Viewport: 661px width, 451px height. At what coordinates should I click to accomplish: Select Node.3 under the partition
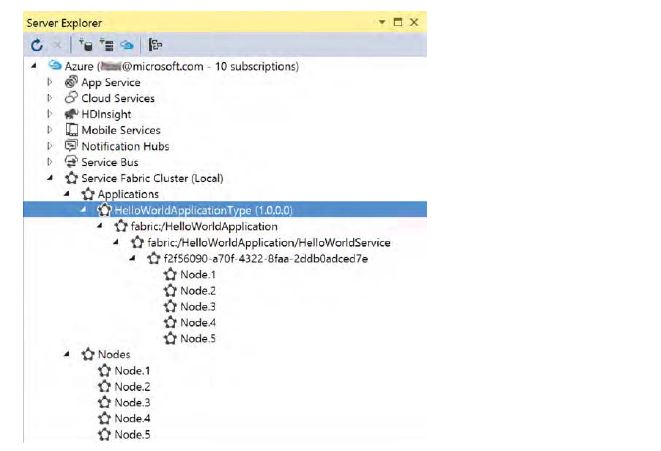click(198, 306)
